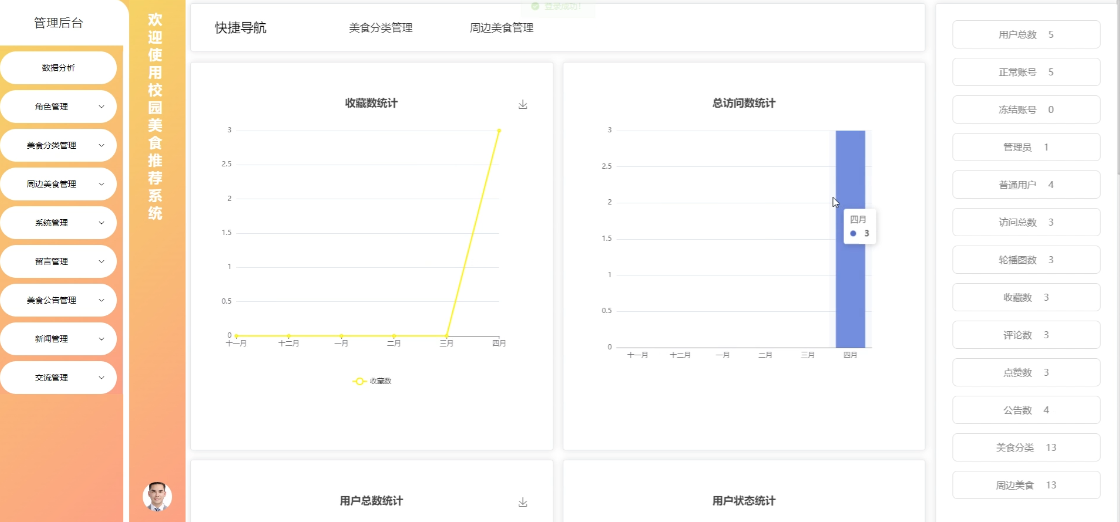The width and height of the screenshot is (1120, 522).
Task: Expand the 交流管理 menu chevron
Action: (101, 378)
